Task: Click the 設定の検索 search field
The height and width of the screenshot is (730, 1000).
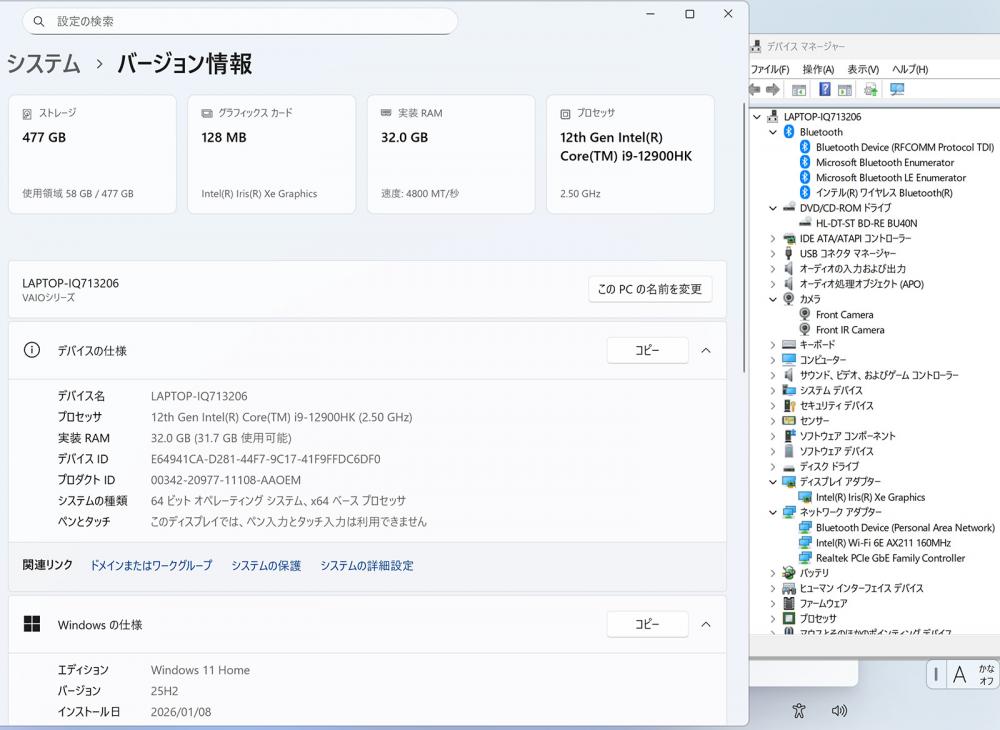Action: pos(240,21)
